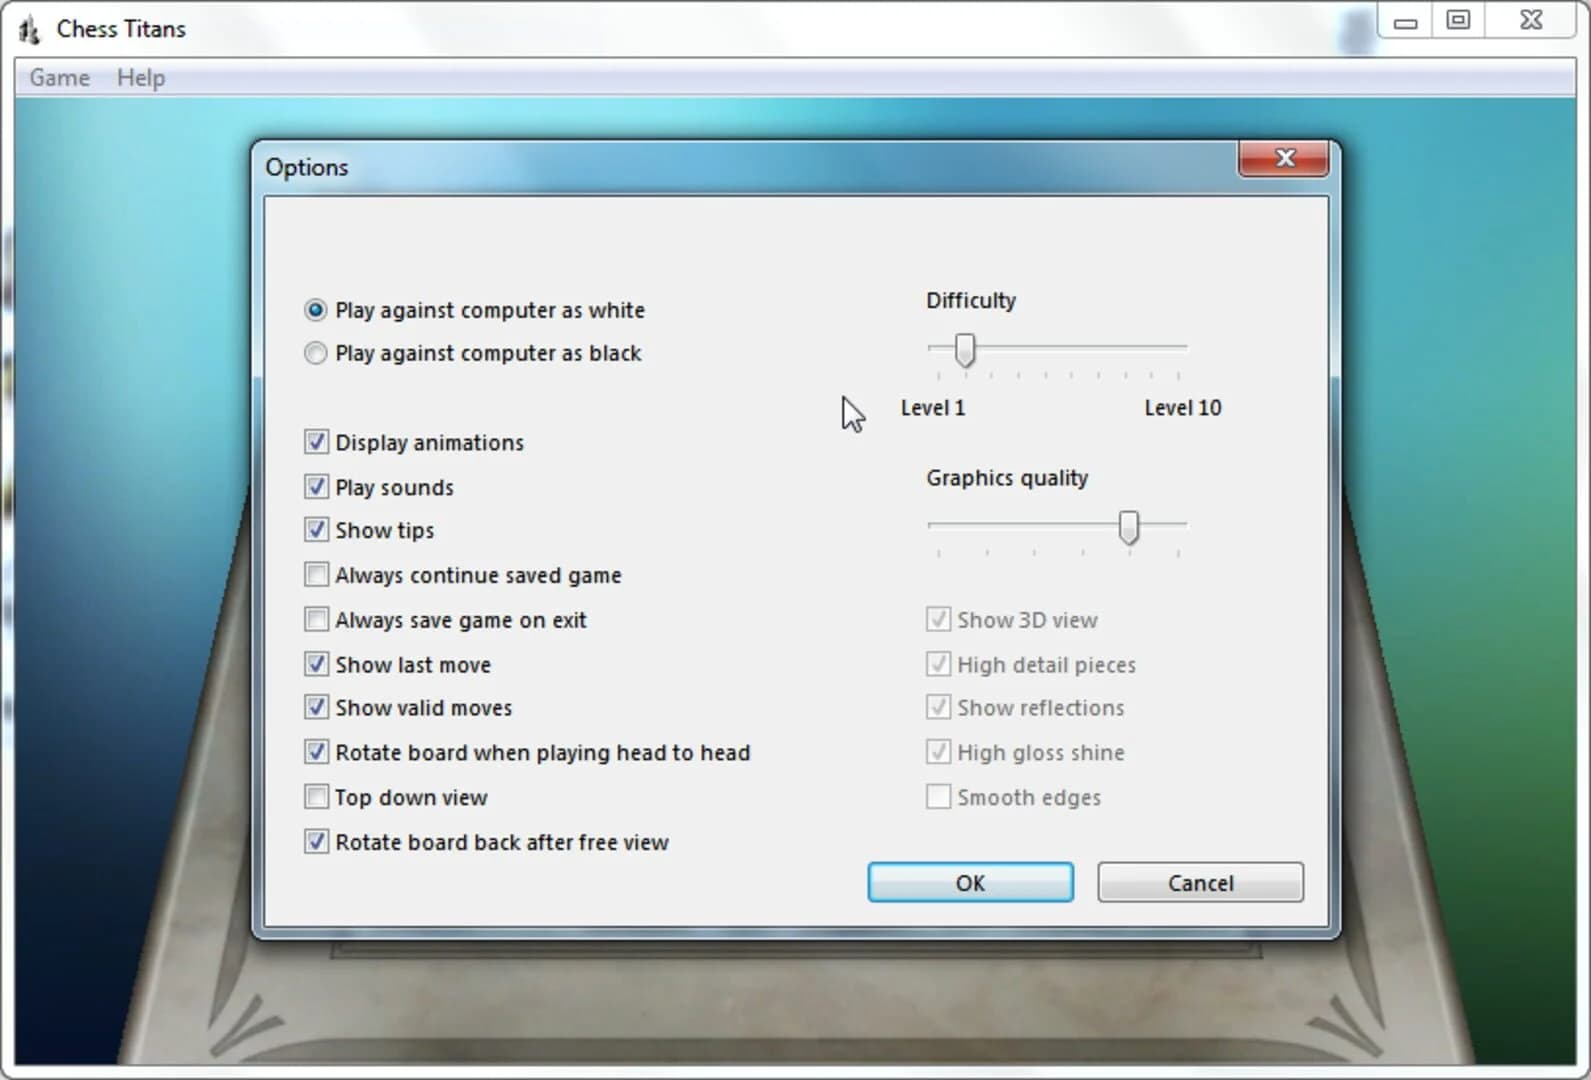
Task: Enable Top down view
Action: coord(316,797)
